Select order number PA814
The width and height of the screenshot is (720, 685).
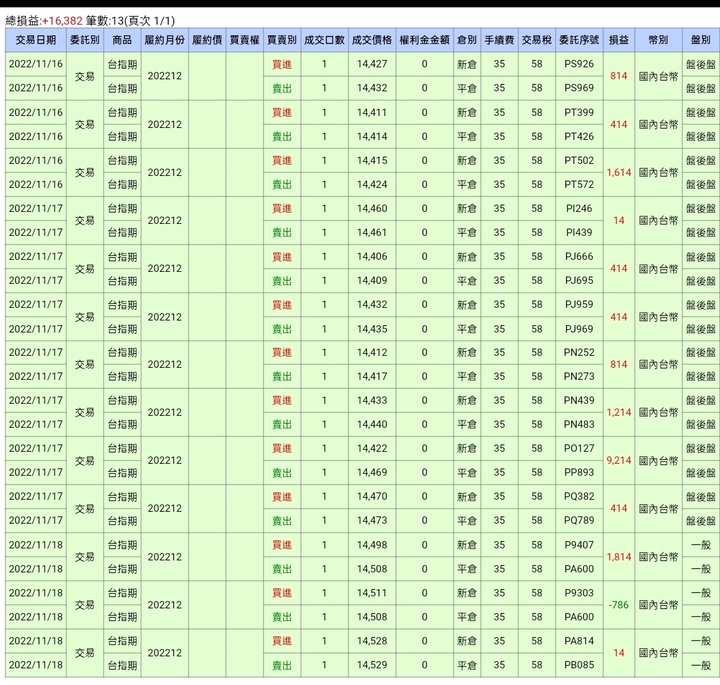pos(579,641)
